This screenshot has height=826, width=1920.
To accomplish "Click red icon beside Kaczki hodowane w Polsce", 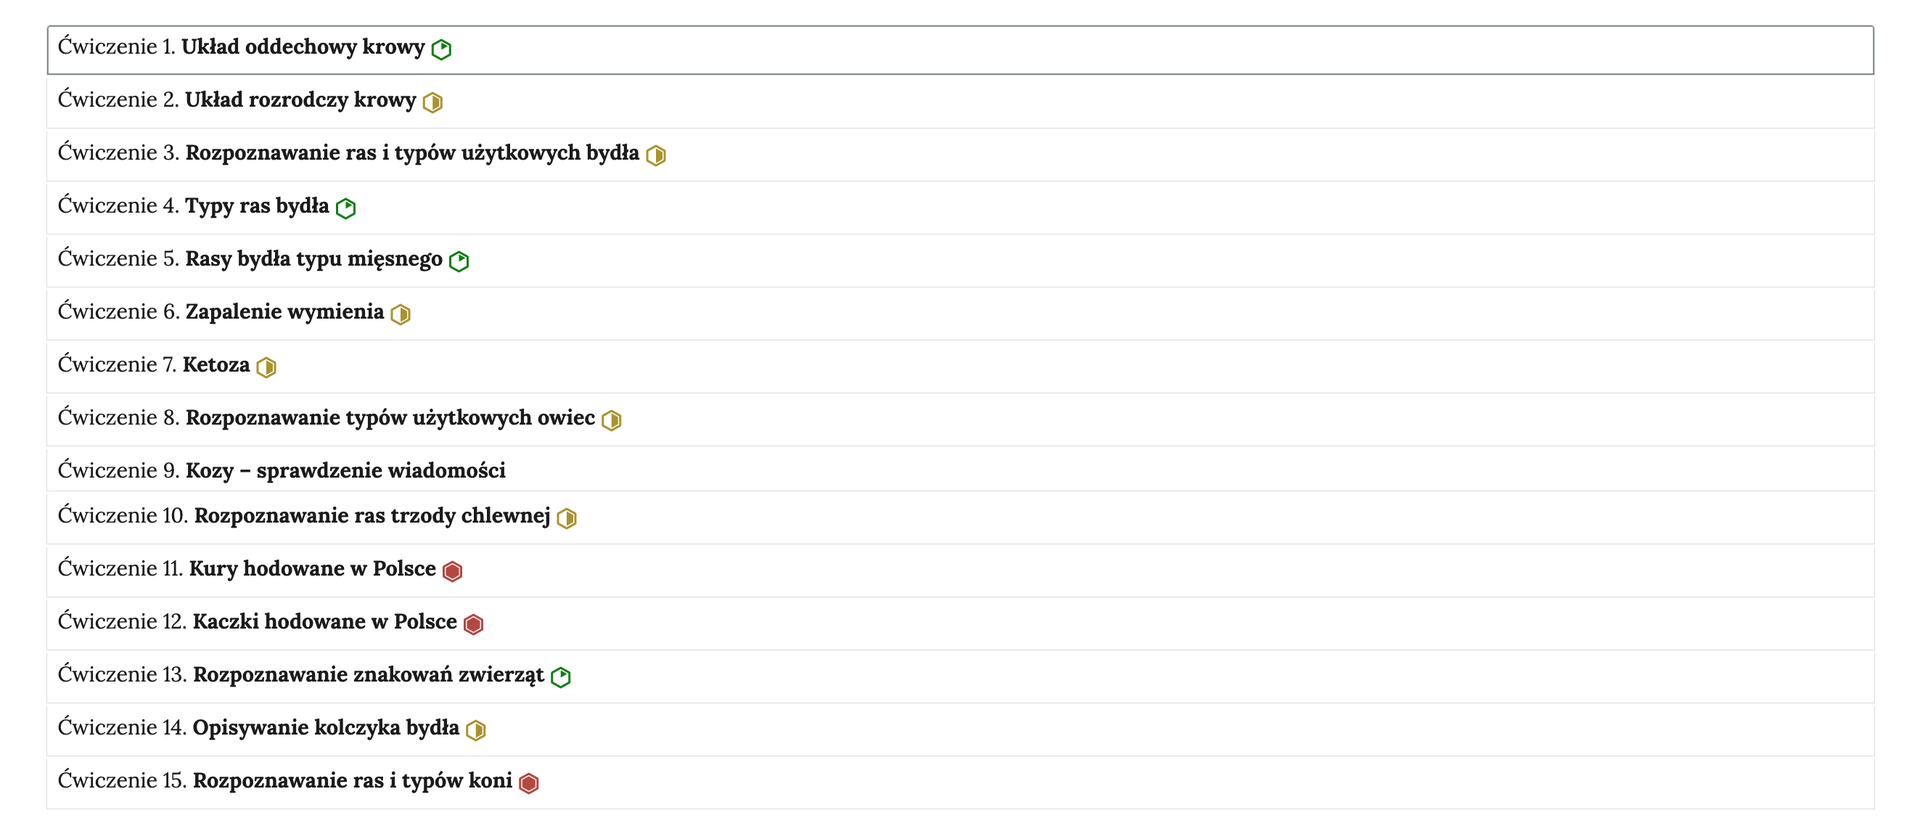I will pyautogui.click(x=473, y=624).
